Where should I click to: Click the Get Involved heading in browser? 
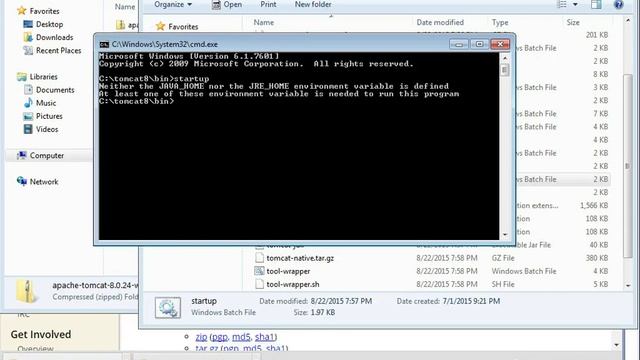[x=41, y=334]
